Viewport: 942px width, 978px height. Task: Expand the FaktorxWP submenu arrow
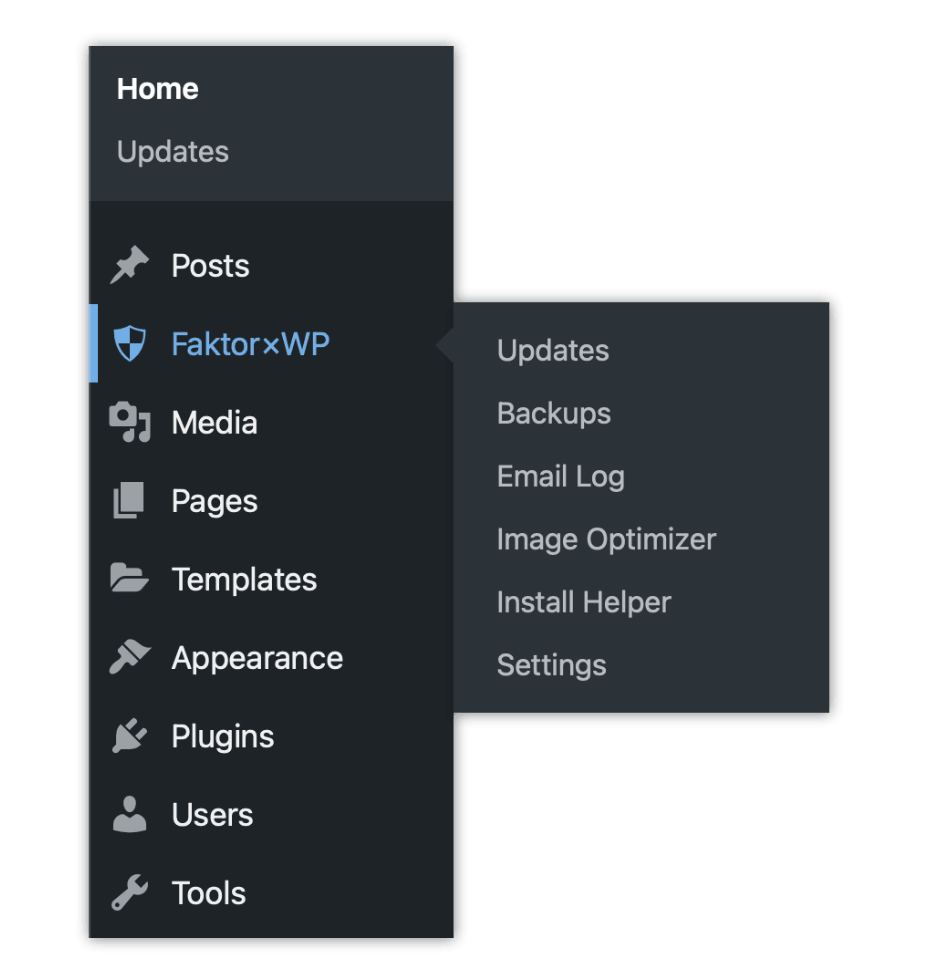(x=444, y=343)
